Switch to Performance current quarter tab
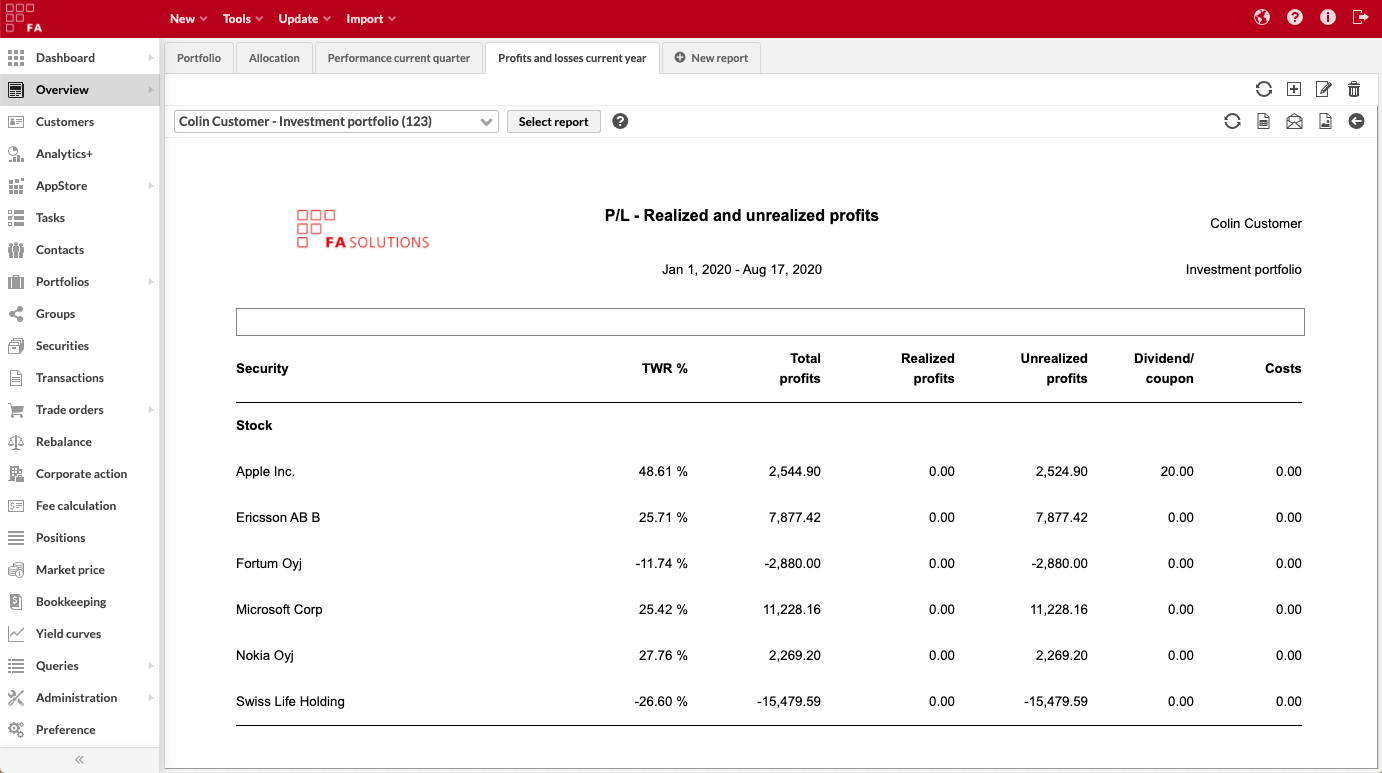 click(x=399, y=58)
